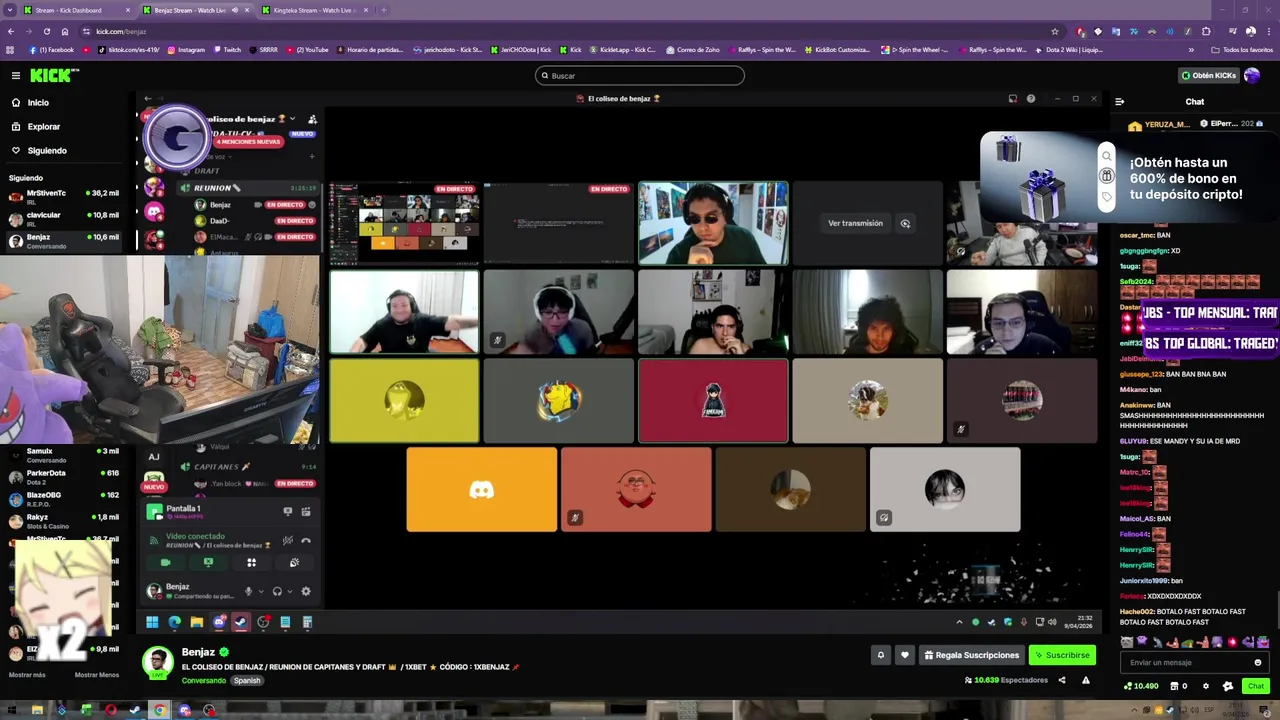Report stream via warning triangle icon
Screen dimensions: 1280x720
coord(1086,680)
